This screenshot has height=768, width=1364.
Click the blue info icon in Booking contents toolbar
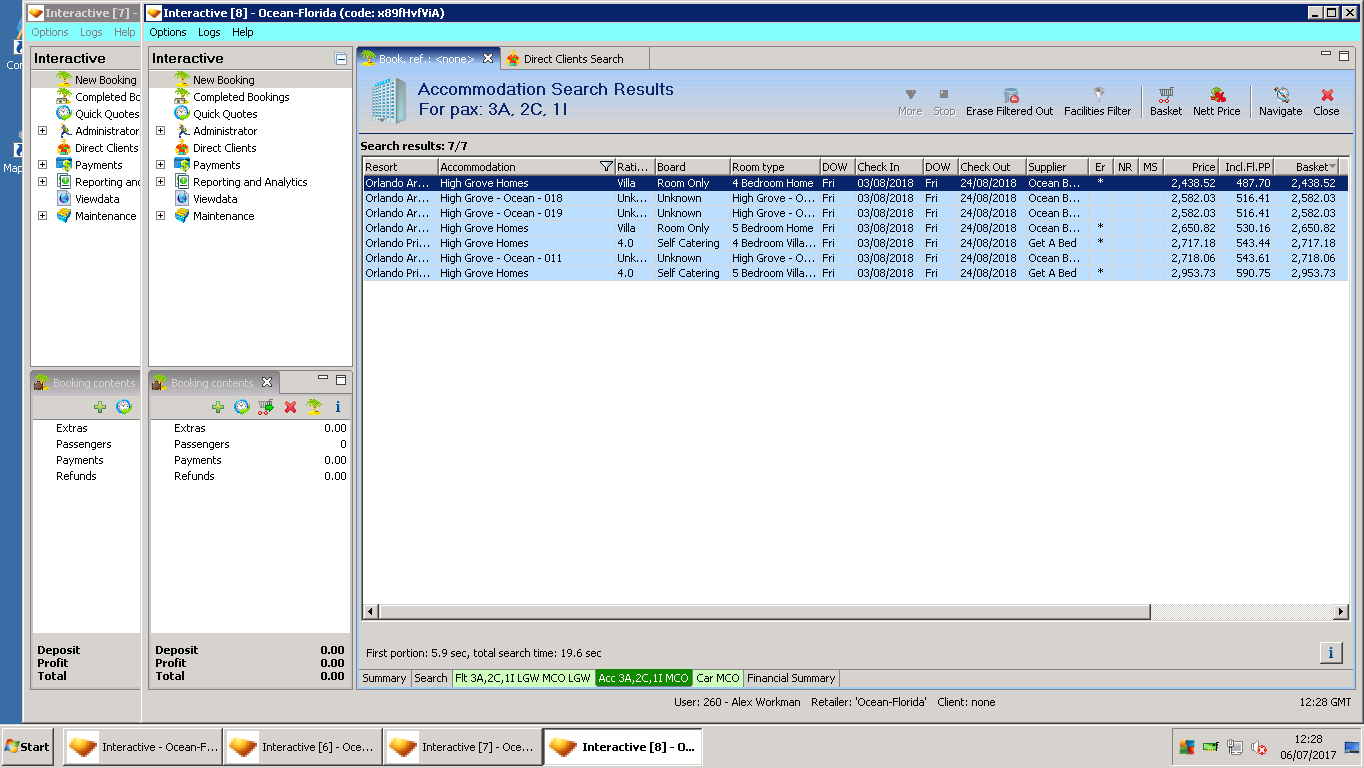click(338, 407)
